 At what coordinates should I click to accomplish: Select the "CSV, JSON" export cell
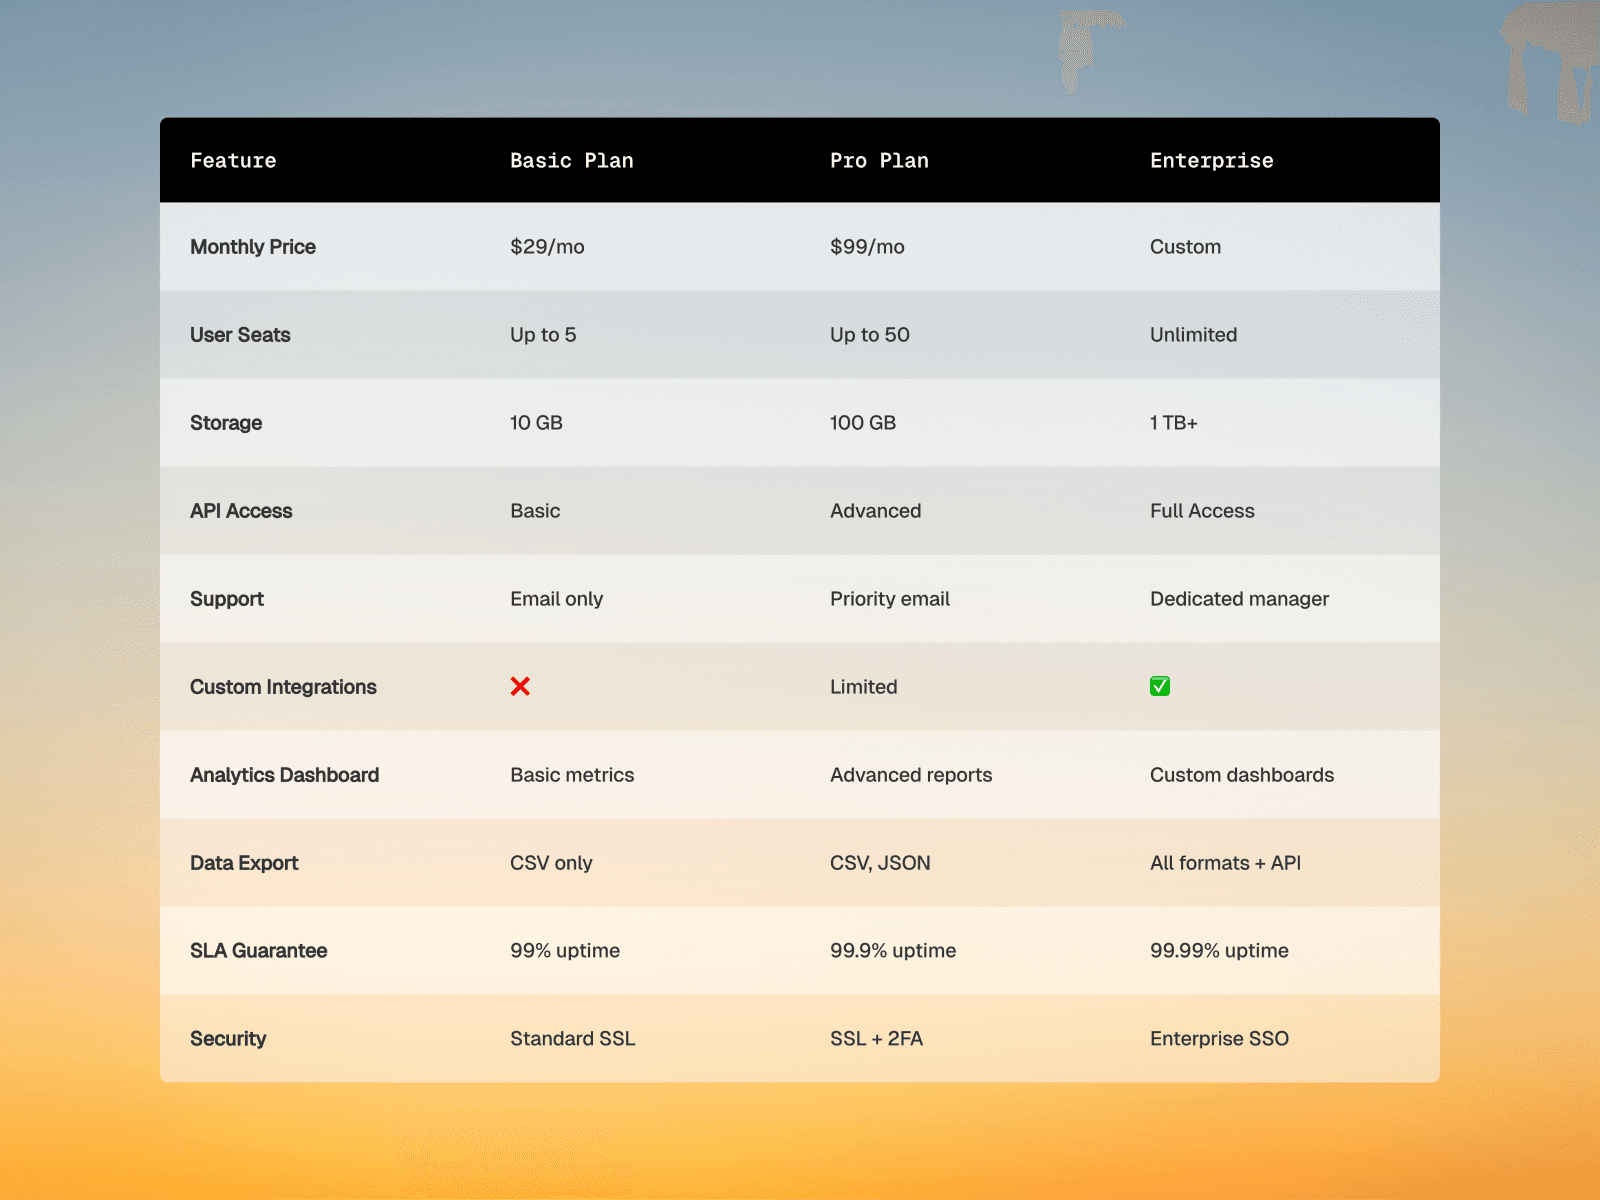(880, 863)
